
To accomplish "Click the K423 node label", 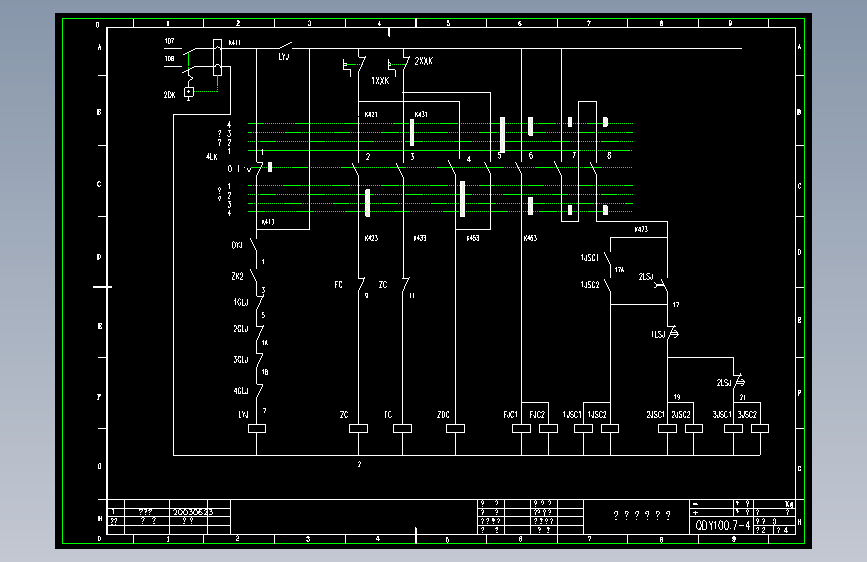I will 371,238.
